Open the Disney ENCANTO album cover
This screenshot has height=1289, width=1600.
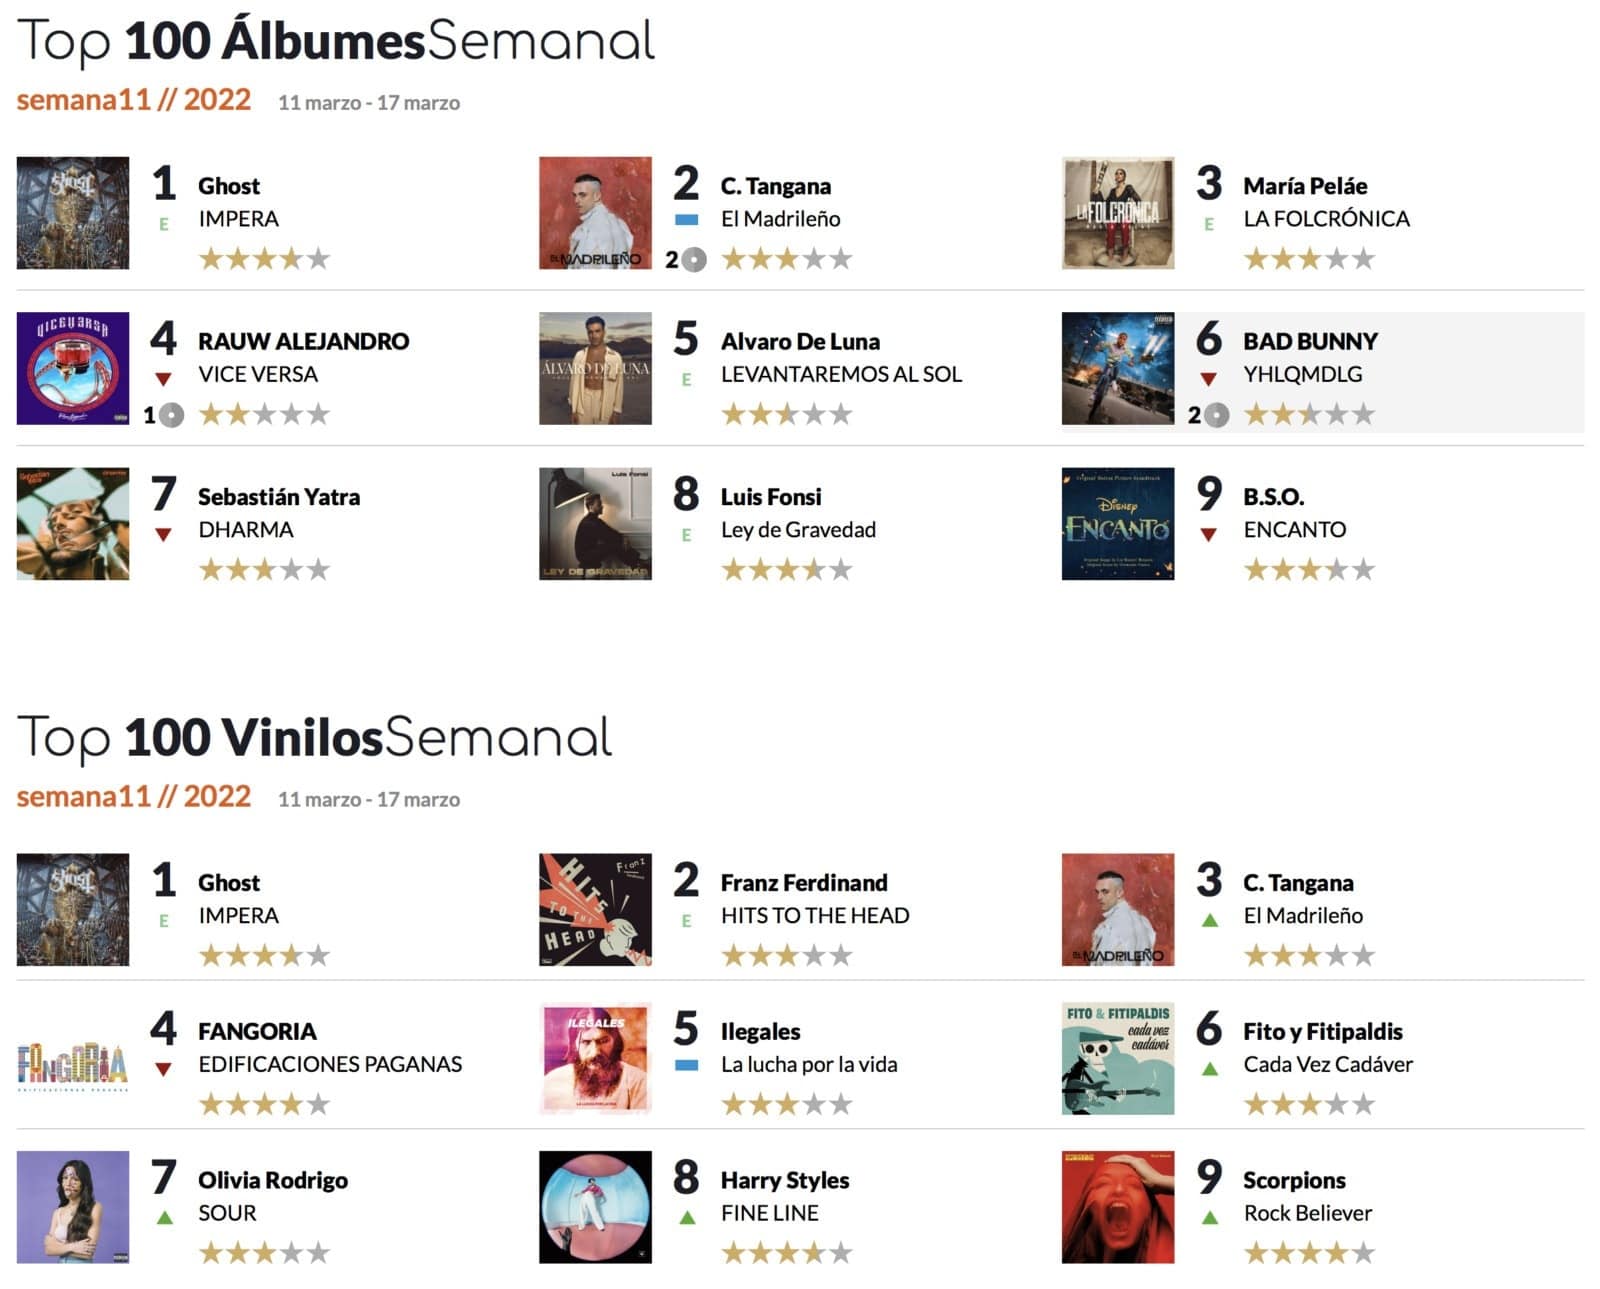tap(1118, 524)
